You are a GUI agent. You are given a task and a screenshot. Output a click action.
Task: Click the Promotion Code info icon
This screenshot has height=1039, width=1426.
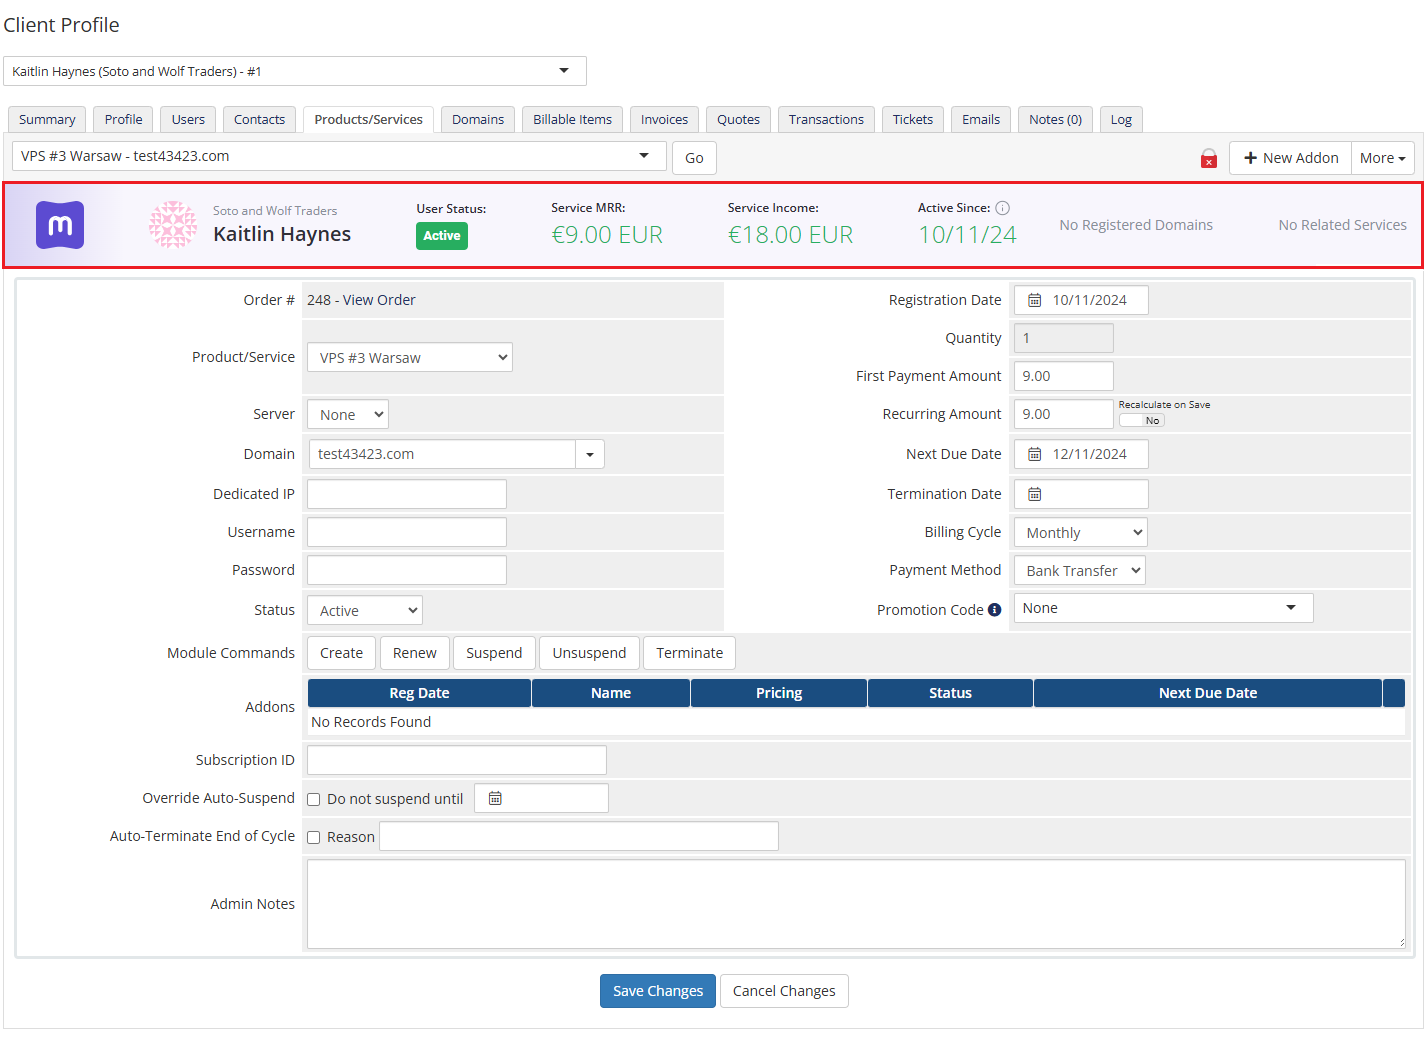995,610
